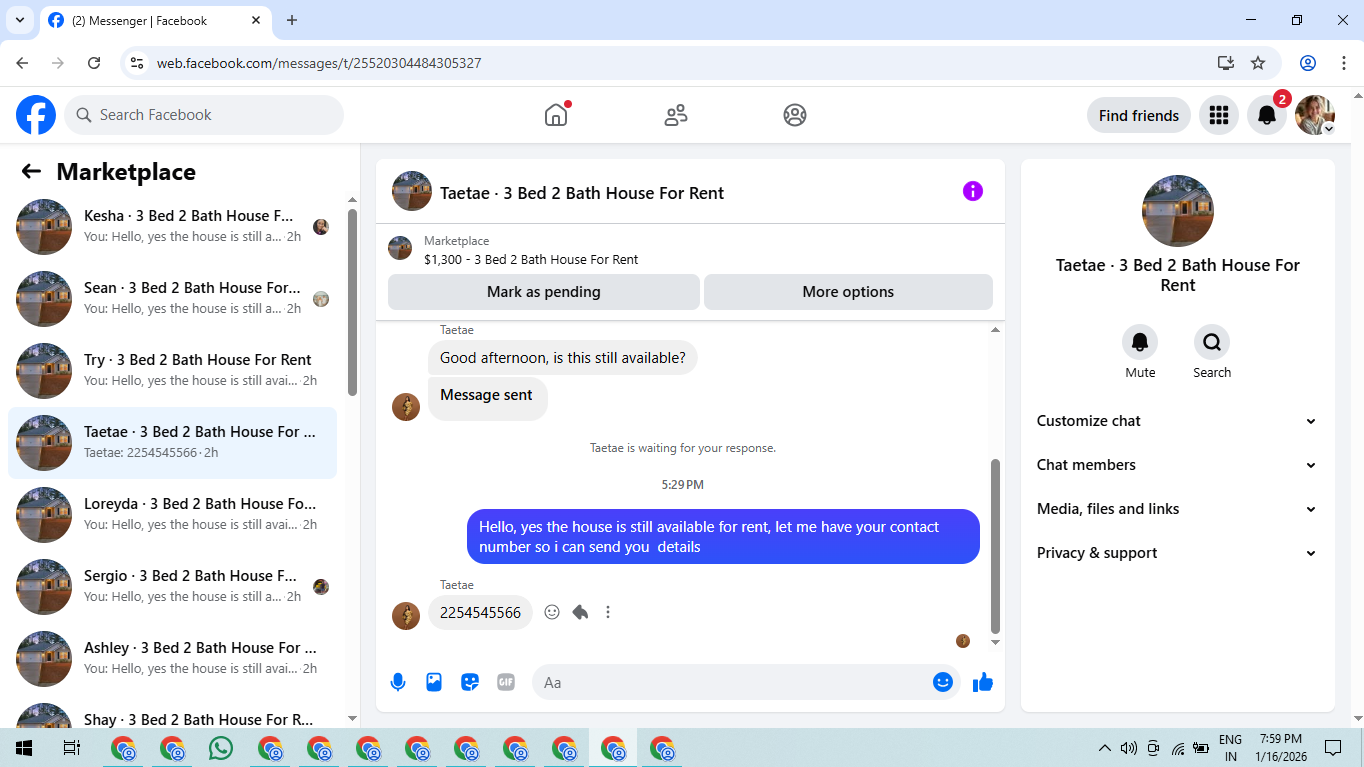This screenshot has width=1364, height=767.
Task: Click the Find friends button
Action: click(1139, 115)
